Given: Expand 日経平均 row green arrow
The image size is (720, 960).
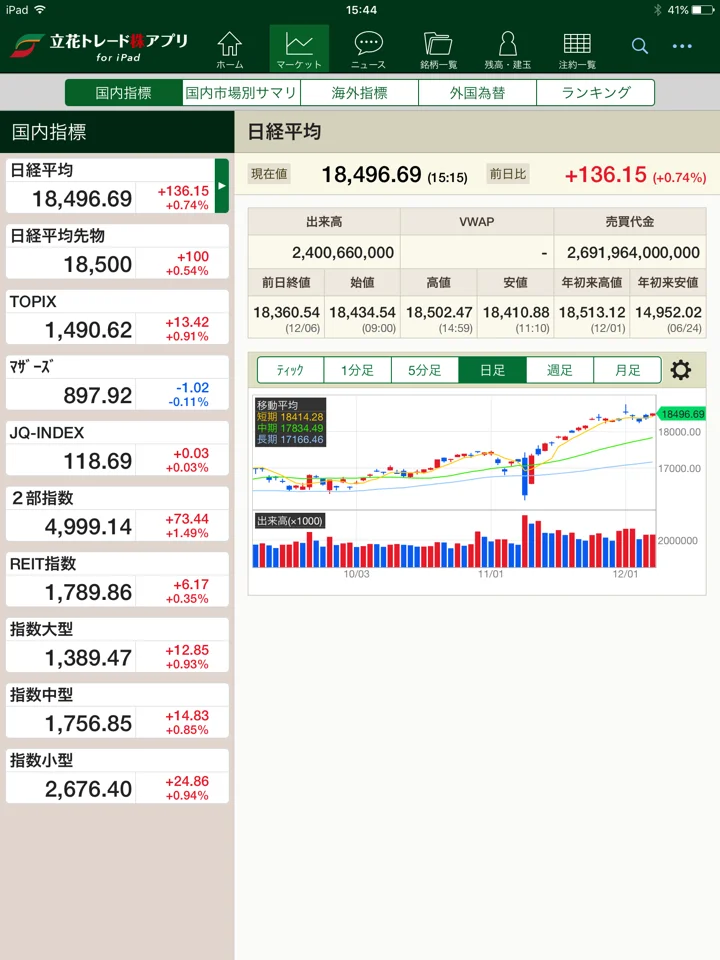Looking at the screenshot, I should click(222, 186).
